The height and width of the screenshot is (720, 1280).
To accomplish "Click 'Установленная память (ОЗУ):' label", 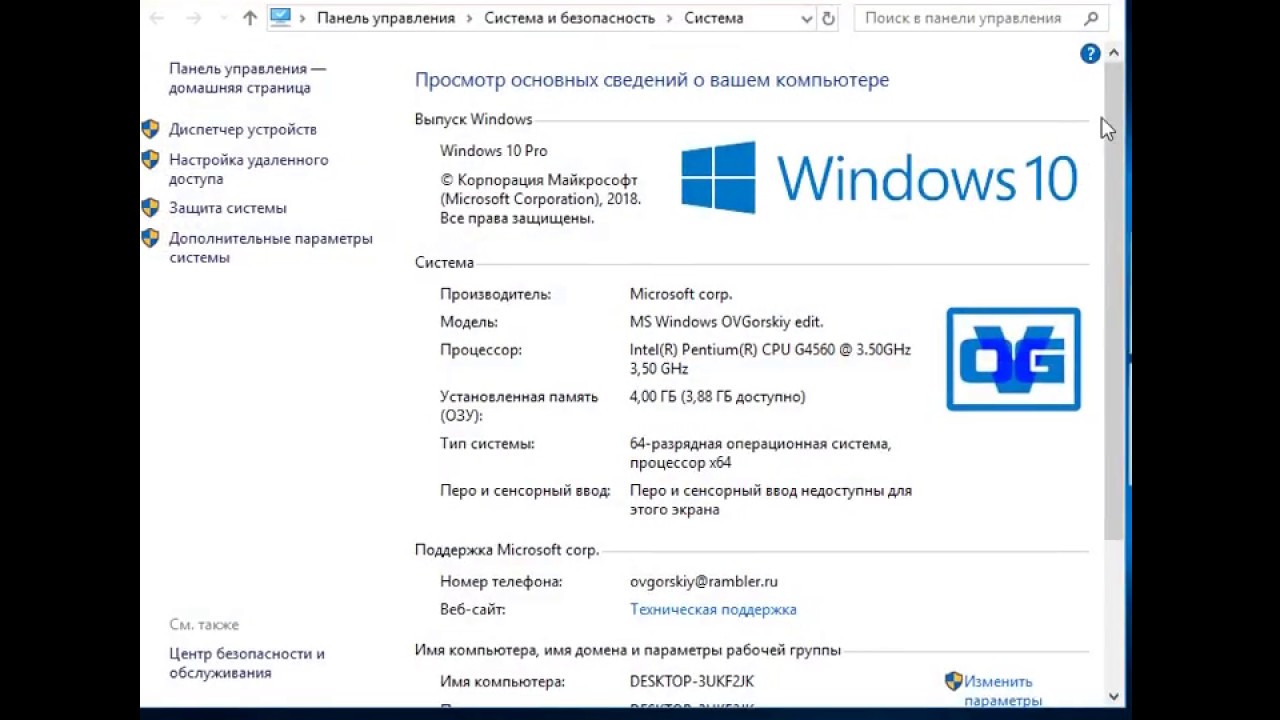I will (x=519, y=406).
